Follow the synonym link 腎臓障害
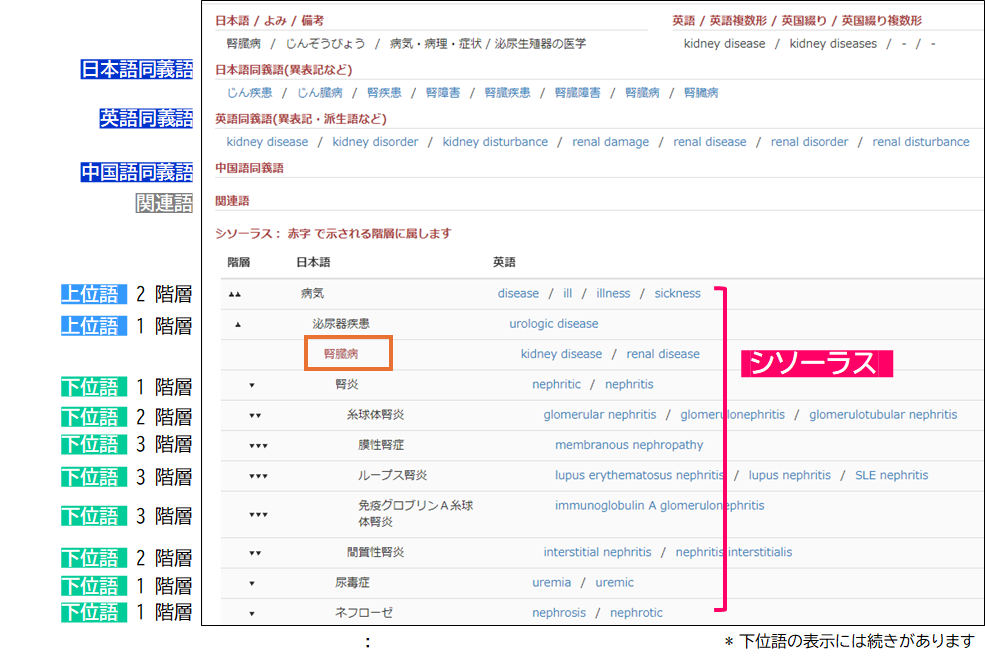The image size is (985, 659). coord(578,93)
